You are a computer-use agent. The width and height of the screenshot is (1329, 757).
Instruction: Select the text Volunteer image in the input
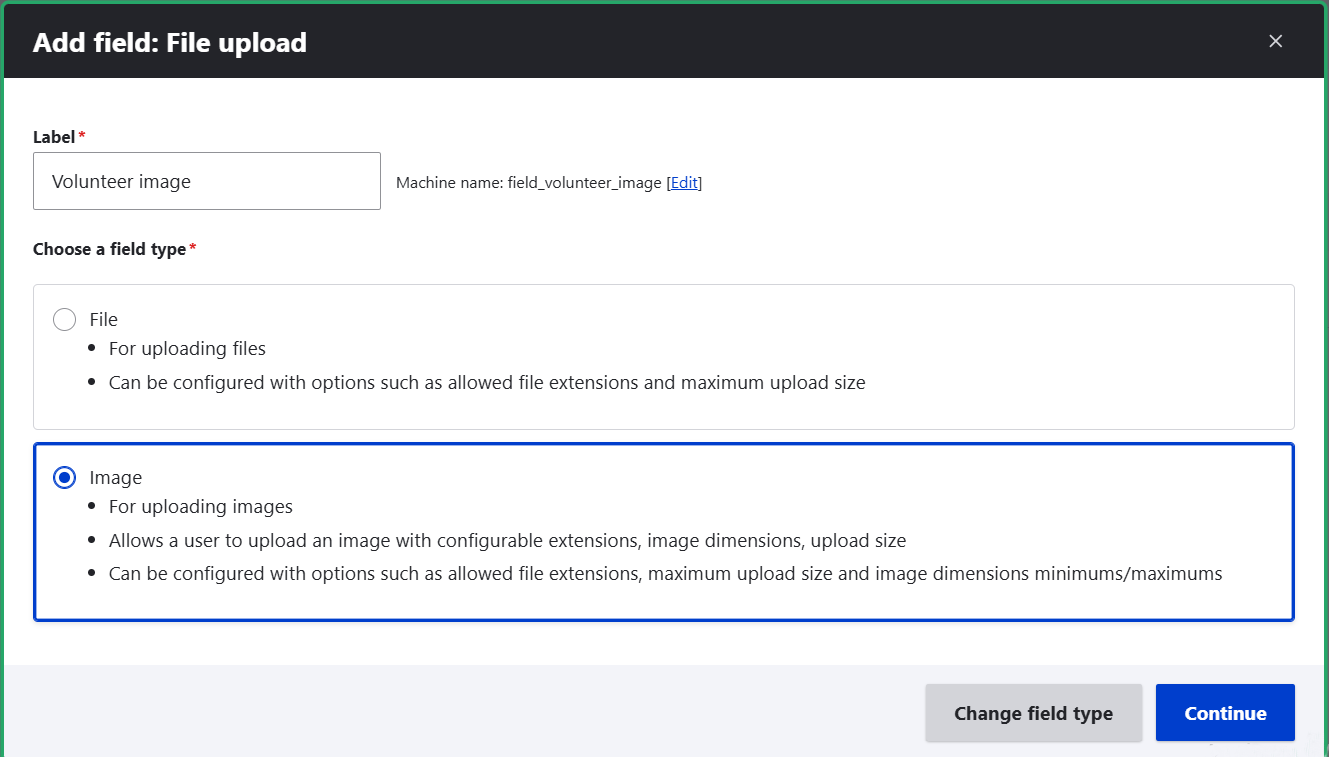(x=122, y=181)
